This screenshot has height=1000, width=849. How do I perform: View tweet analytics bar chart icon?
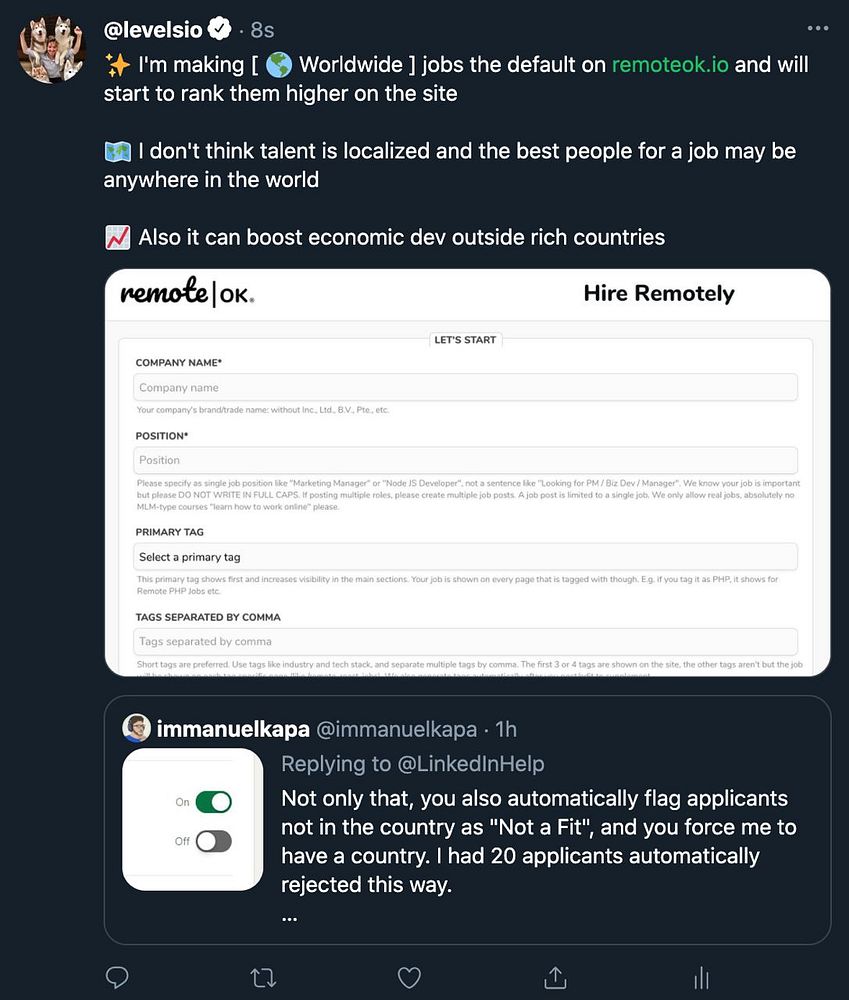tap(701, 977)
